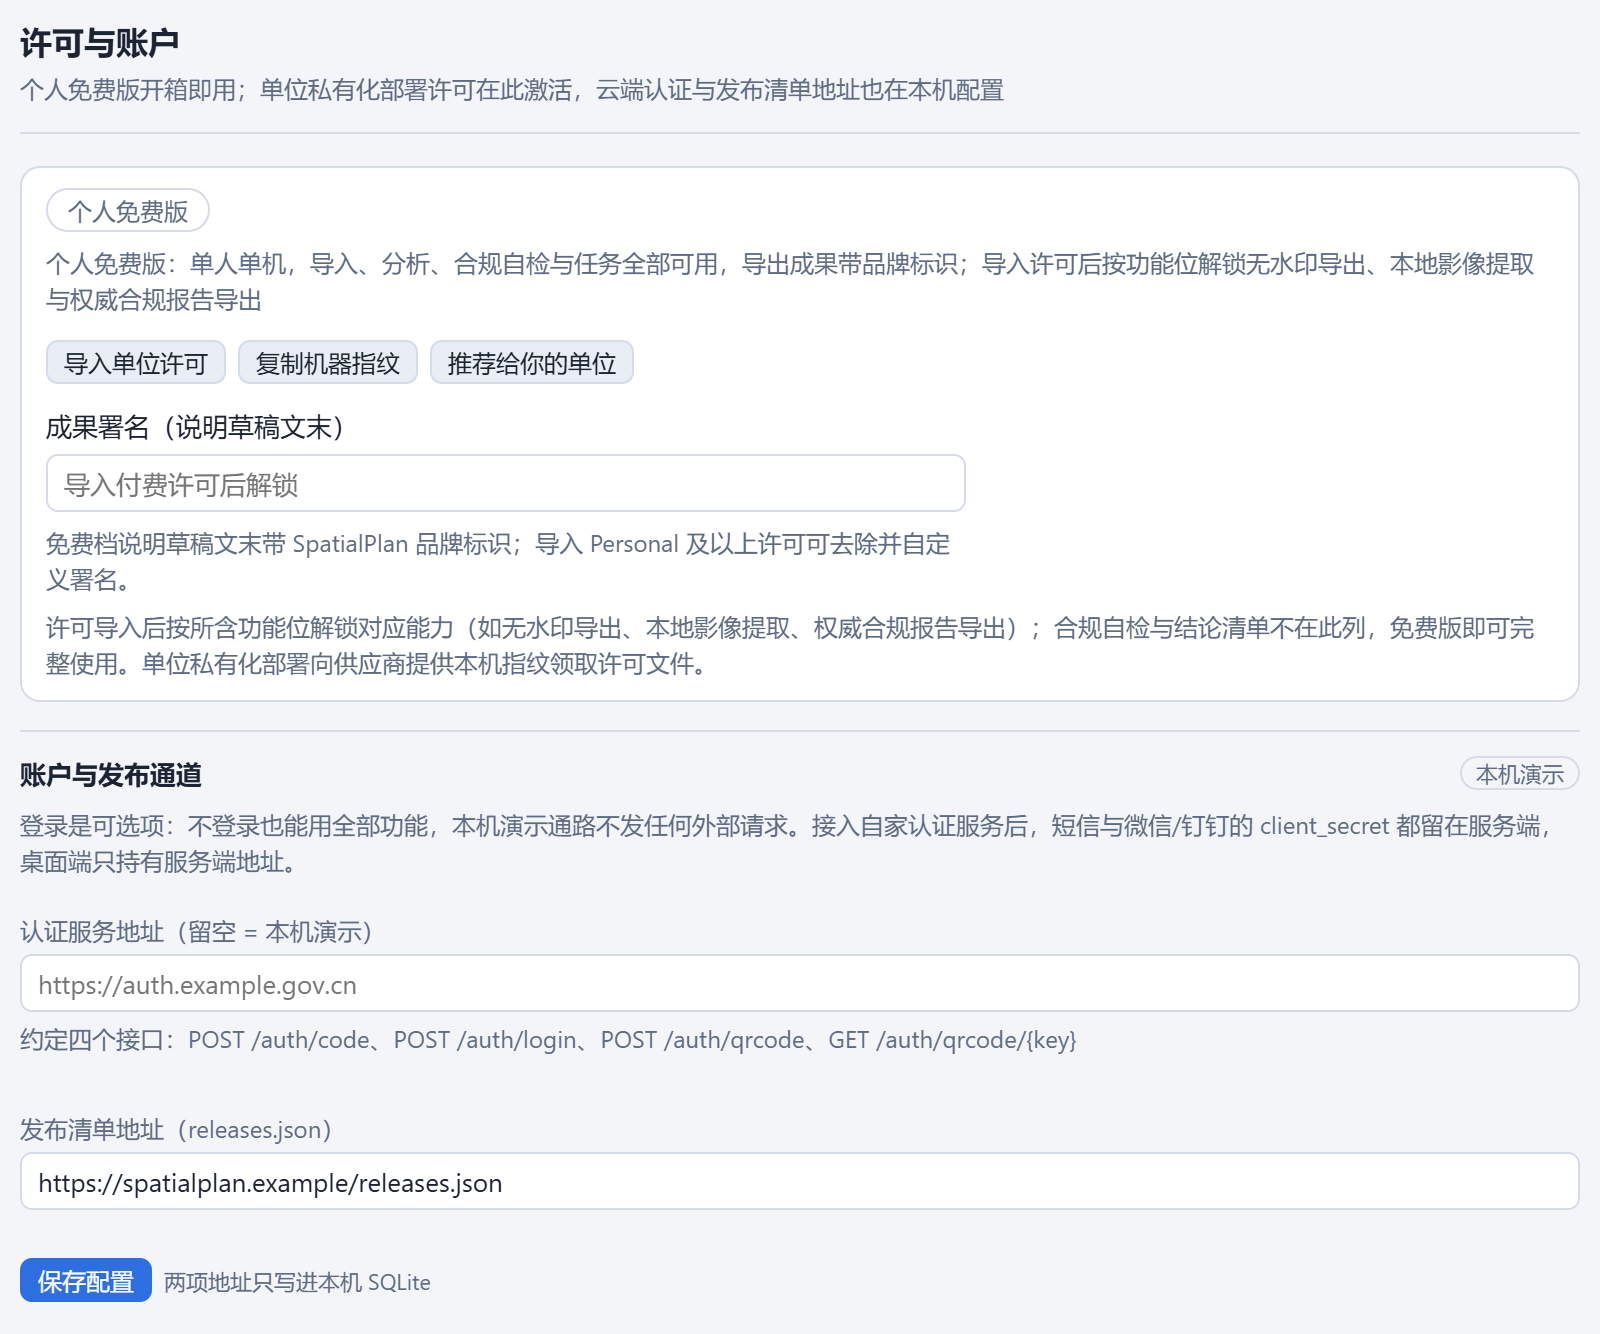Select the 许可与账户 page heading
Image resolution: width=1600 pixels, height=1334 pixels.
(100, 43)
